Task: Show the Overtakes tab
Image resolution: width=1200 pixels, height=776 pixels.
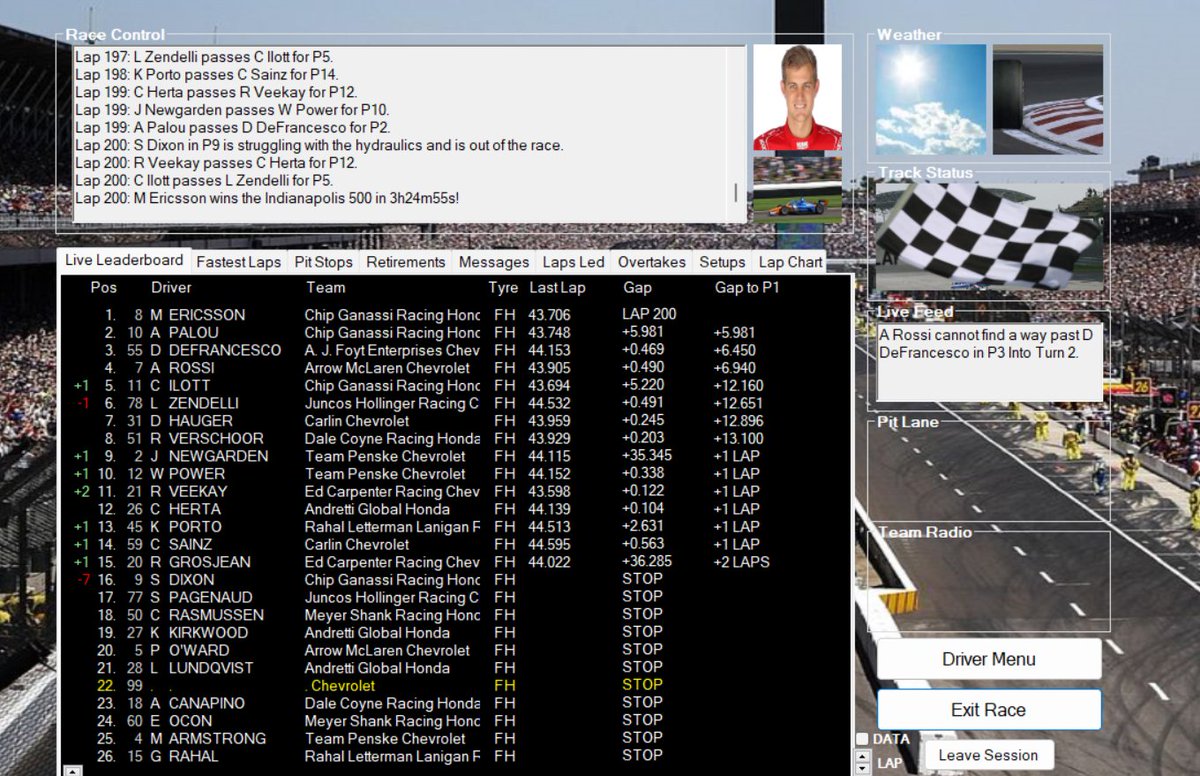Action: coord(651,262)
